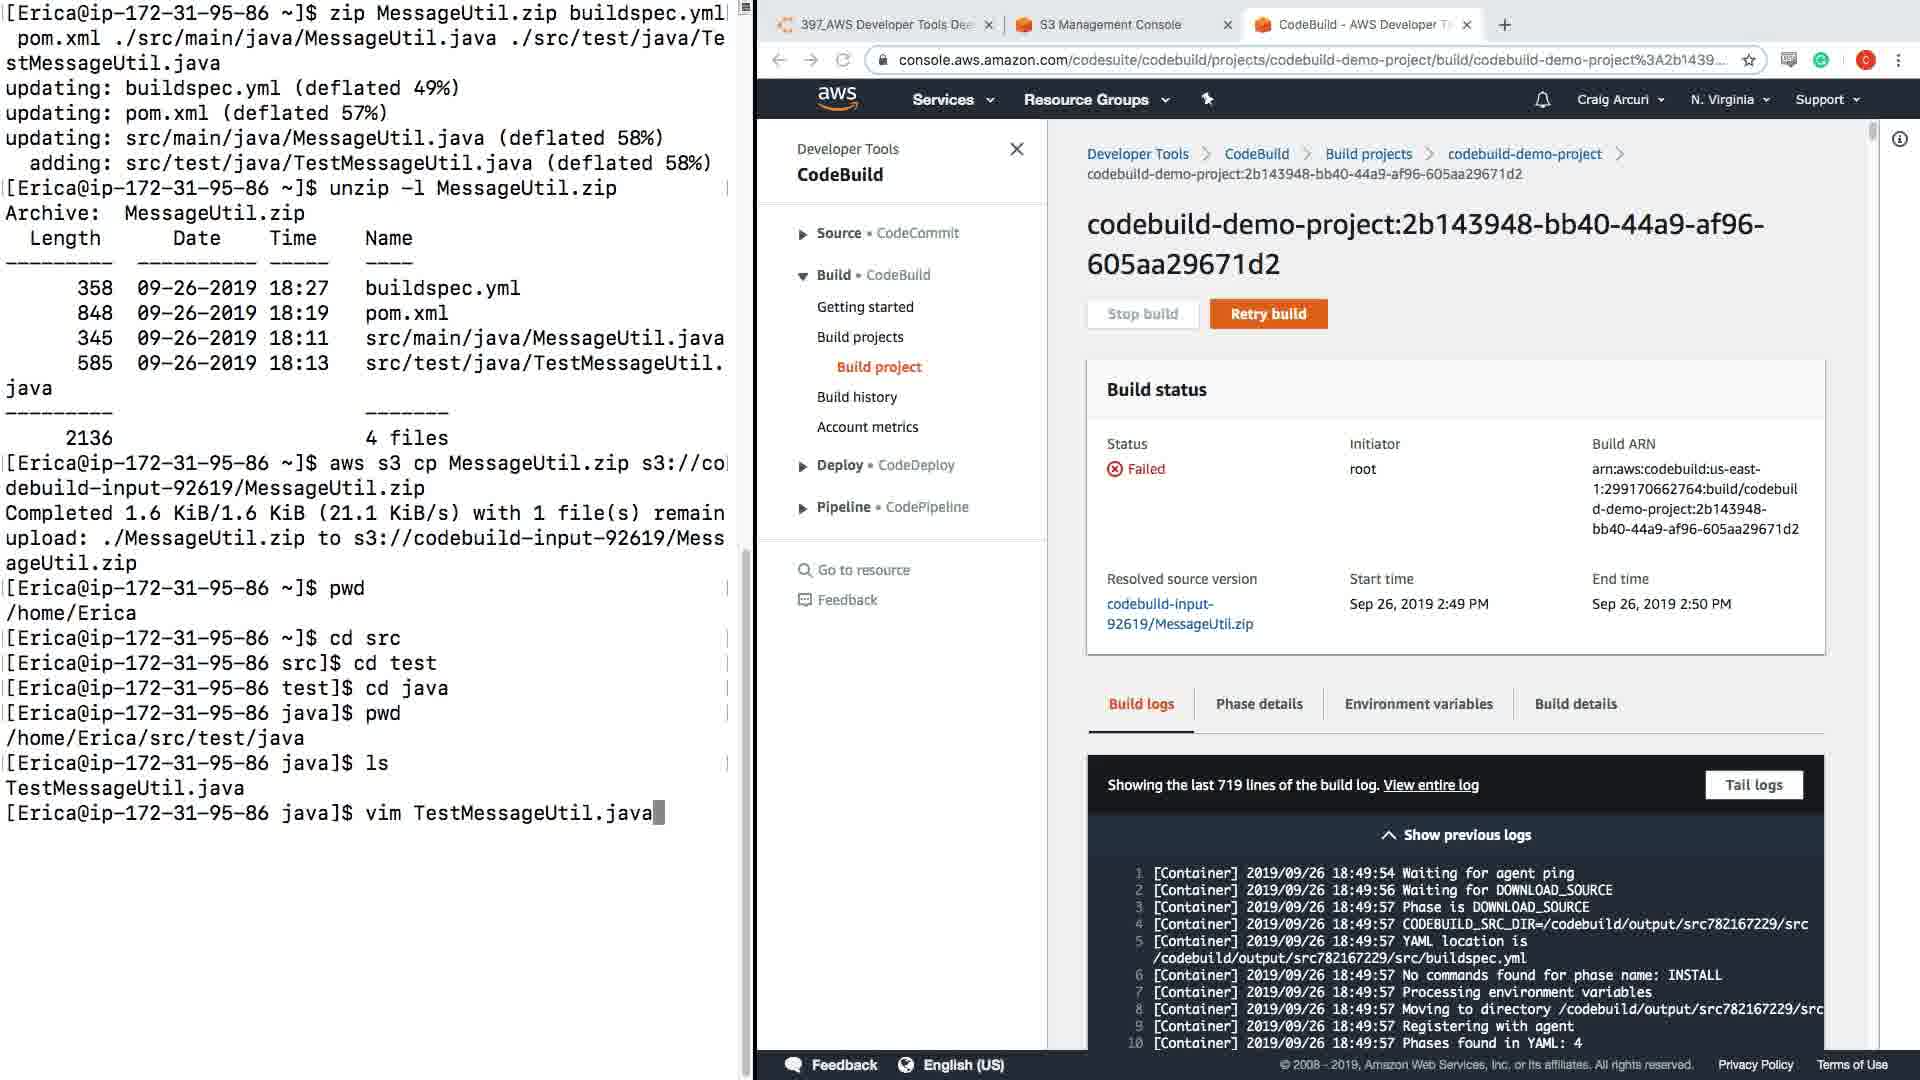Close the Developer Tools side panel

pos(1017,149)
